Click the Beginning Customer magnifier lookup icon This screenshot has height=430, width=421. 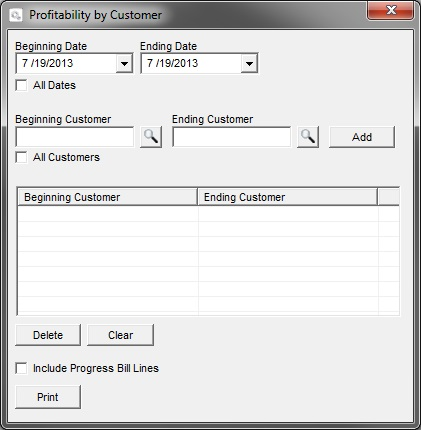pos(151,137)
